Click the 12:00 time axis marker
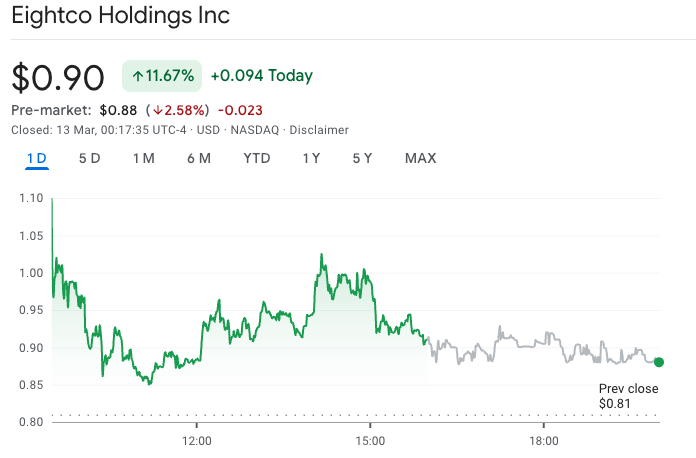696x458 pixels. click(197, 440)
